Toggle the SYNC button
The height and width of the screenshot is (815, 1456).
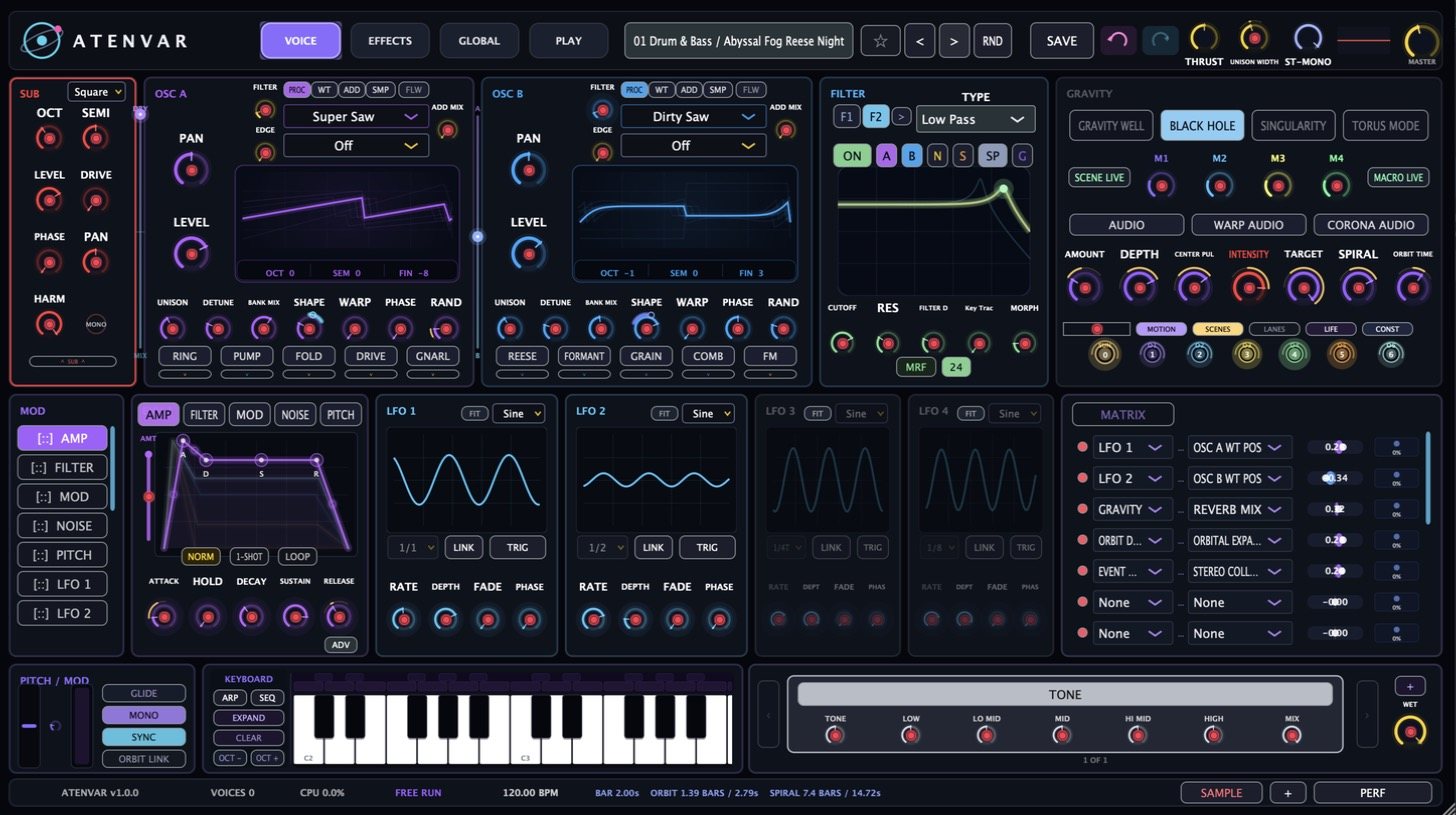click(144, 737)
